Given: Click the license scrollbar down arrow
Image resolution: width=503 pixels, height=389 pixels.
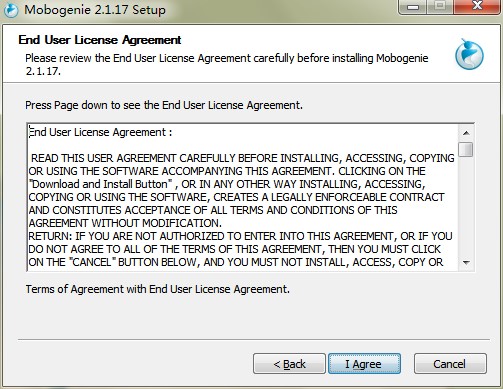Looking at the screenshot, I should tap(466, 263).
